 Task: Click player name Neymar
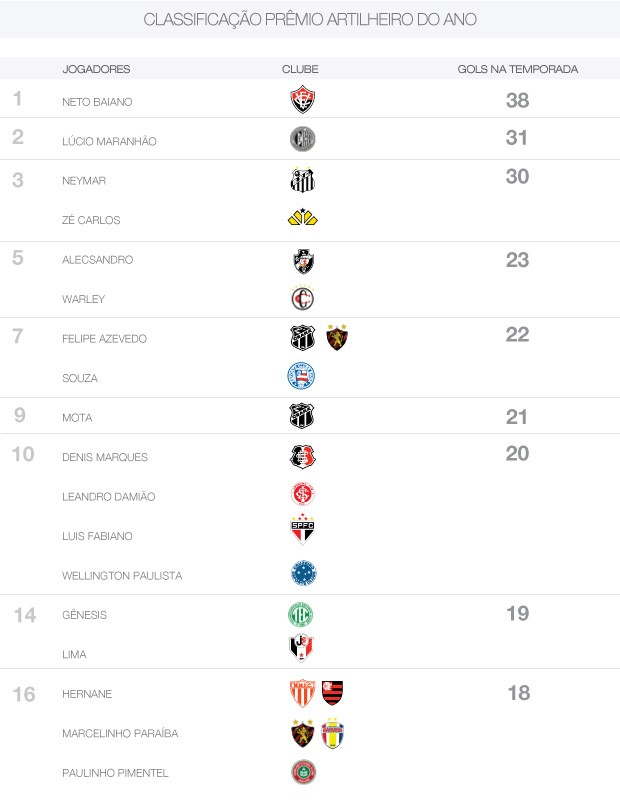tap(84, 181)
